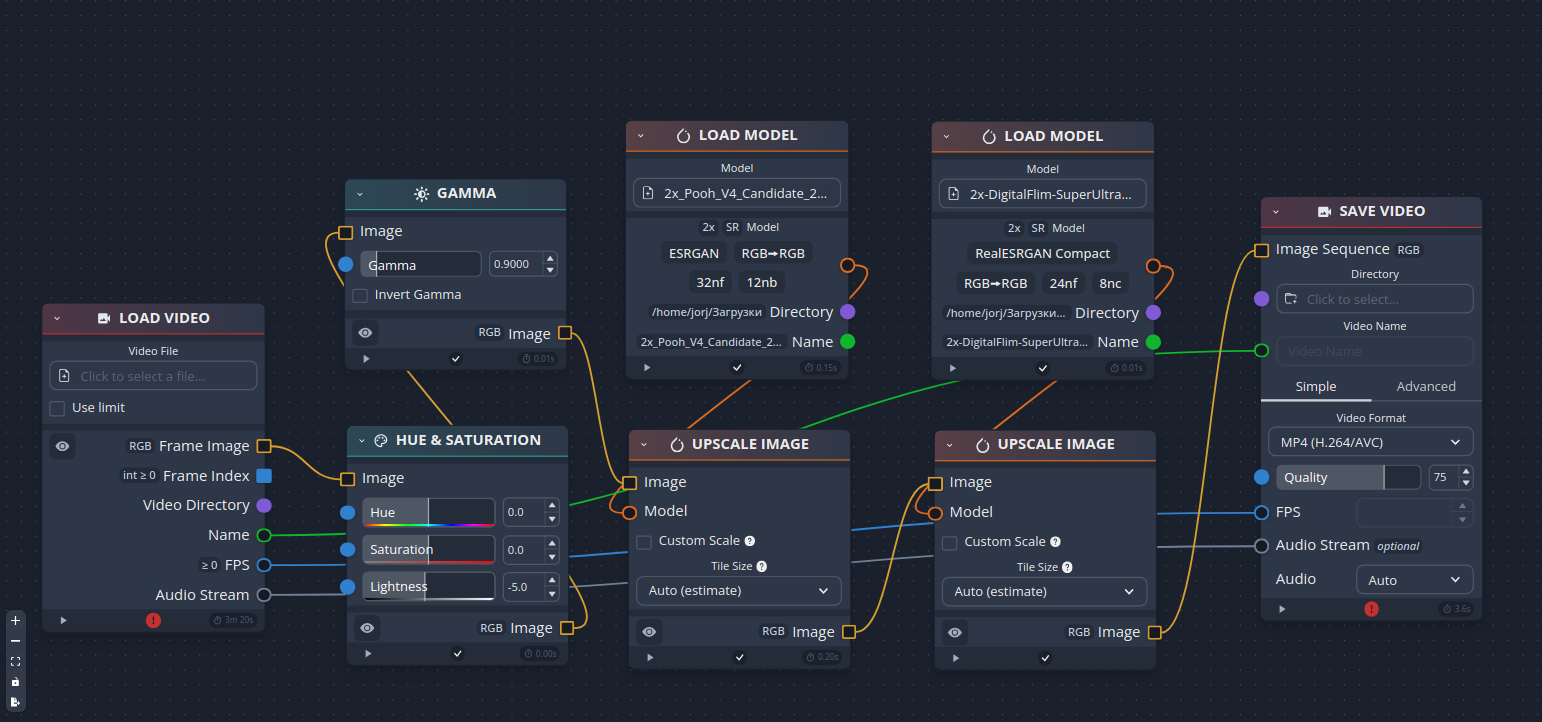This screenshot has width=1542, height=722.
Task: Switch to the Simple tab in Save Video
Action: pyautogui.click(x=1316, y=387)
